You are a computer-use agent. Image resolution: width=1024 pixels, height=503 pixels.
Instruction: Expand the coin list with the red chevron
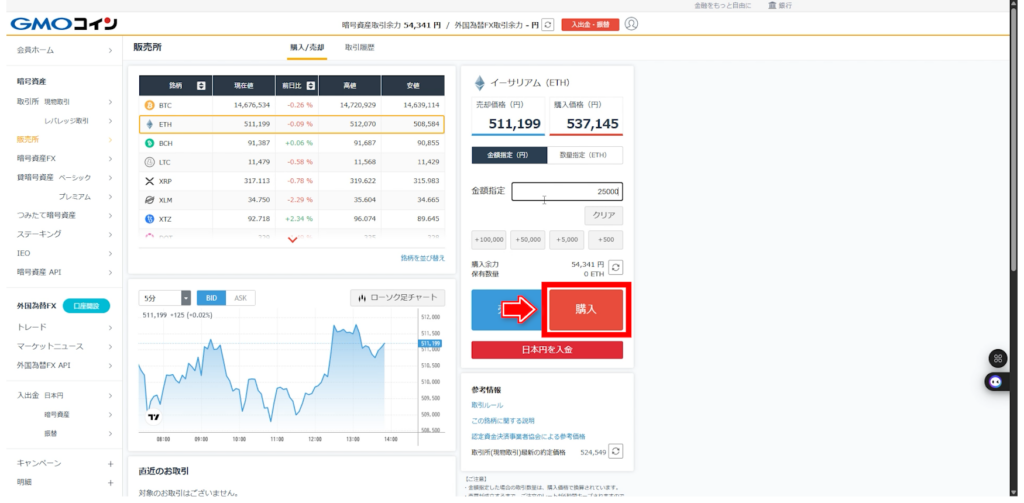tap(292, 240)
